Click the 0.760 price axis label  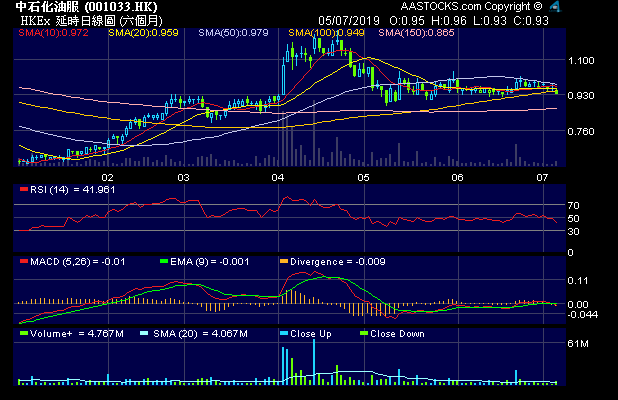(x=581, y=131)
